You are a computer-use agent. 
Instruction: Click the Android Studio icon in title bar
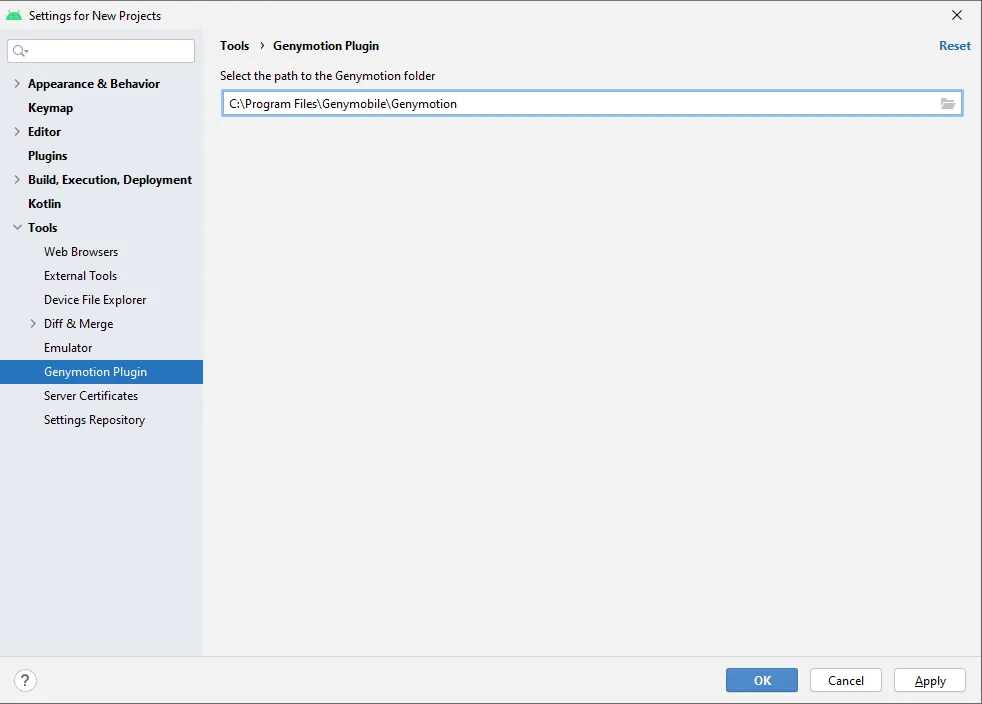point(14,15)
